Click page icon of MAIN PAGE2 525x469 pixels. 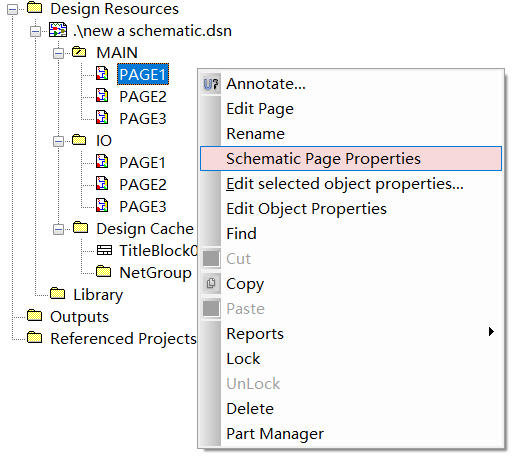coord(102,96)
